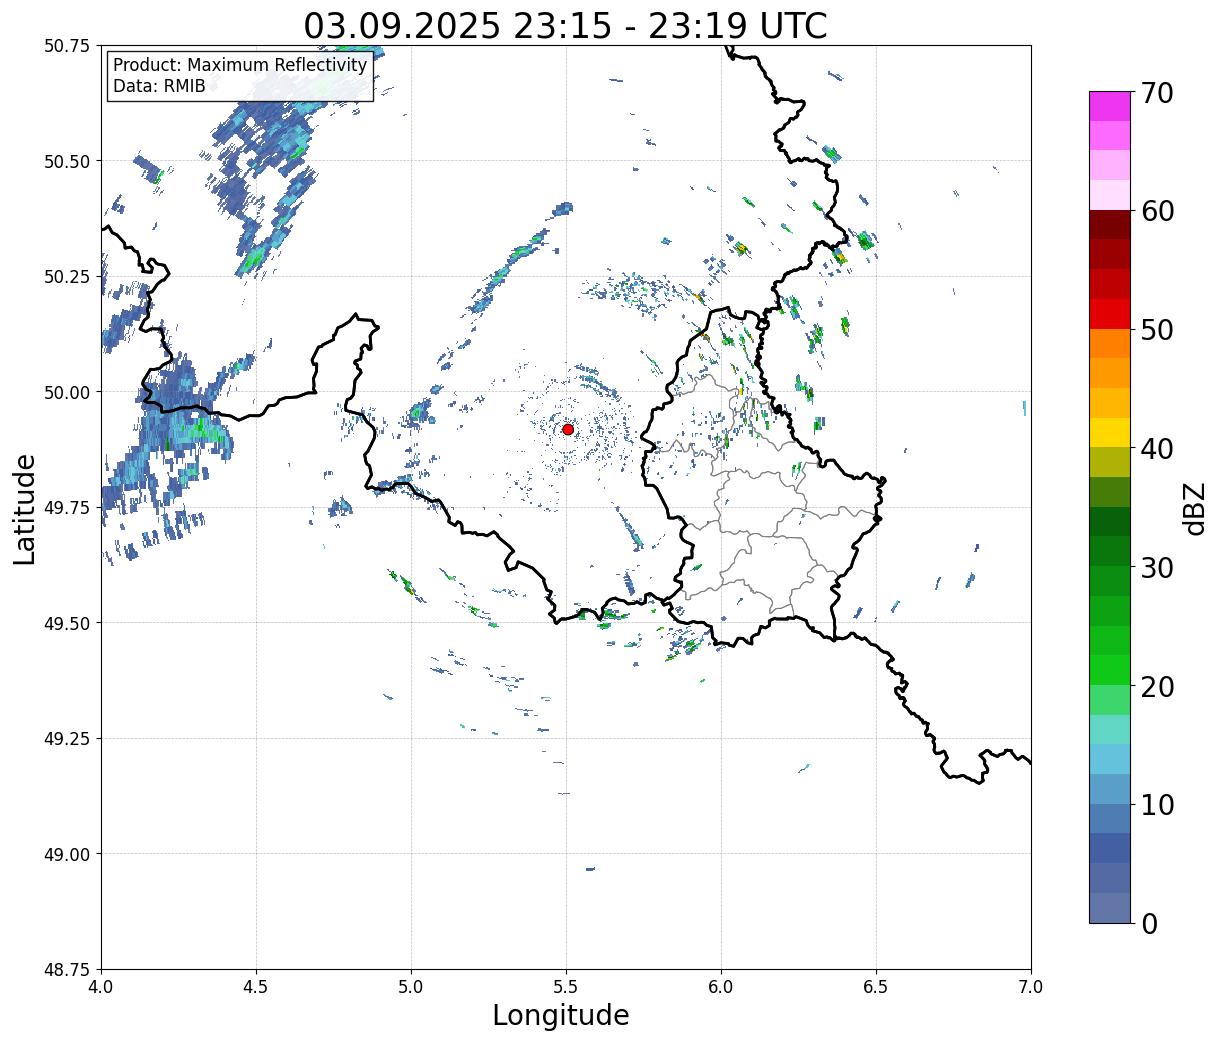Click latitude tick label 50.00

pyautogui.click(x=67, y=392)
